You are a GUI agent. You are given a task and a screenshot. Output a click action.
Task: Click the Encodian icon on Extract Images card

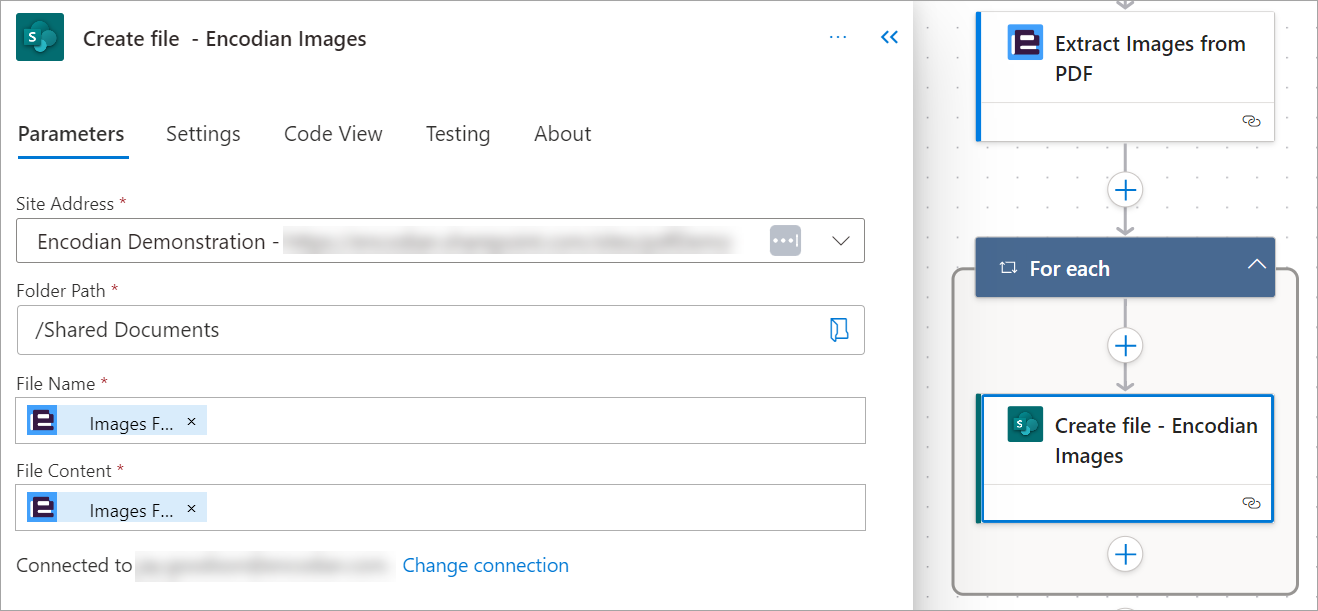(x=1025, y=42)
